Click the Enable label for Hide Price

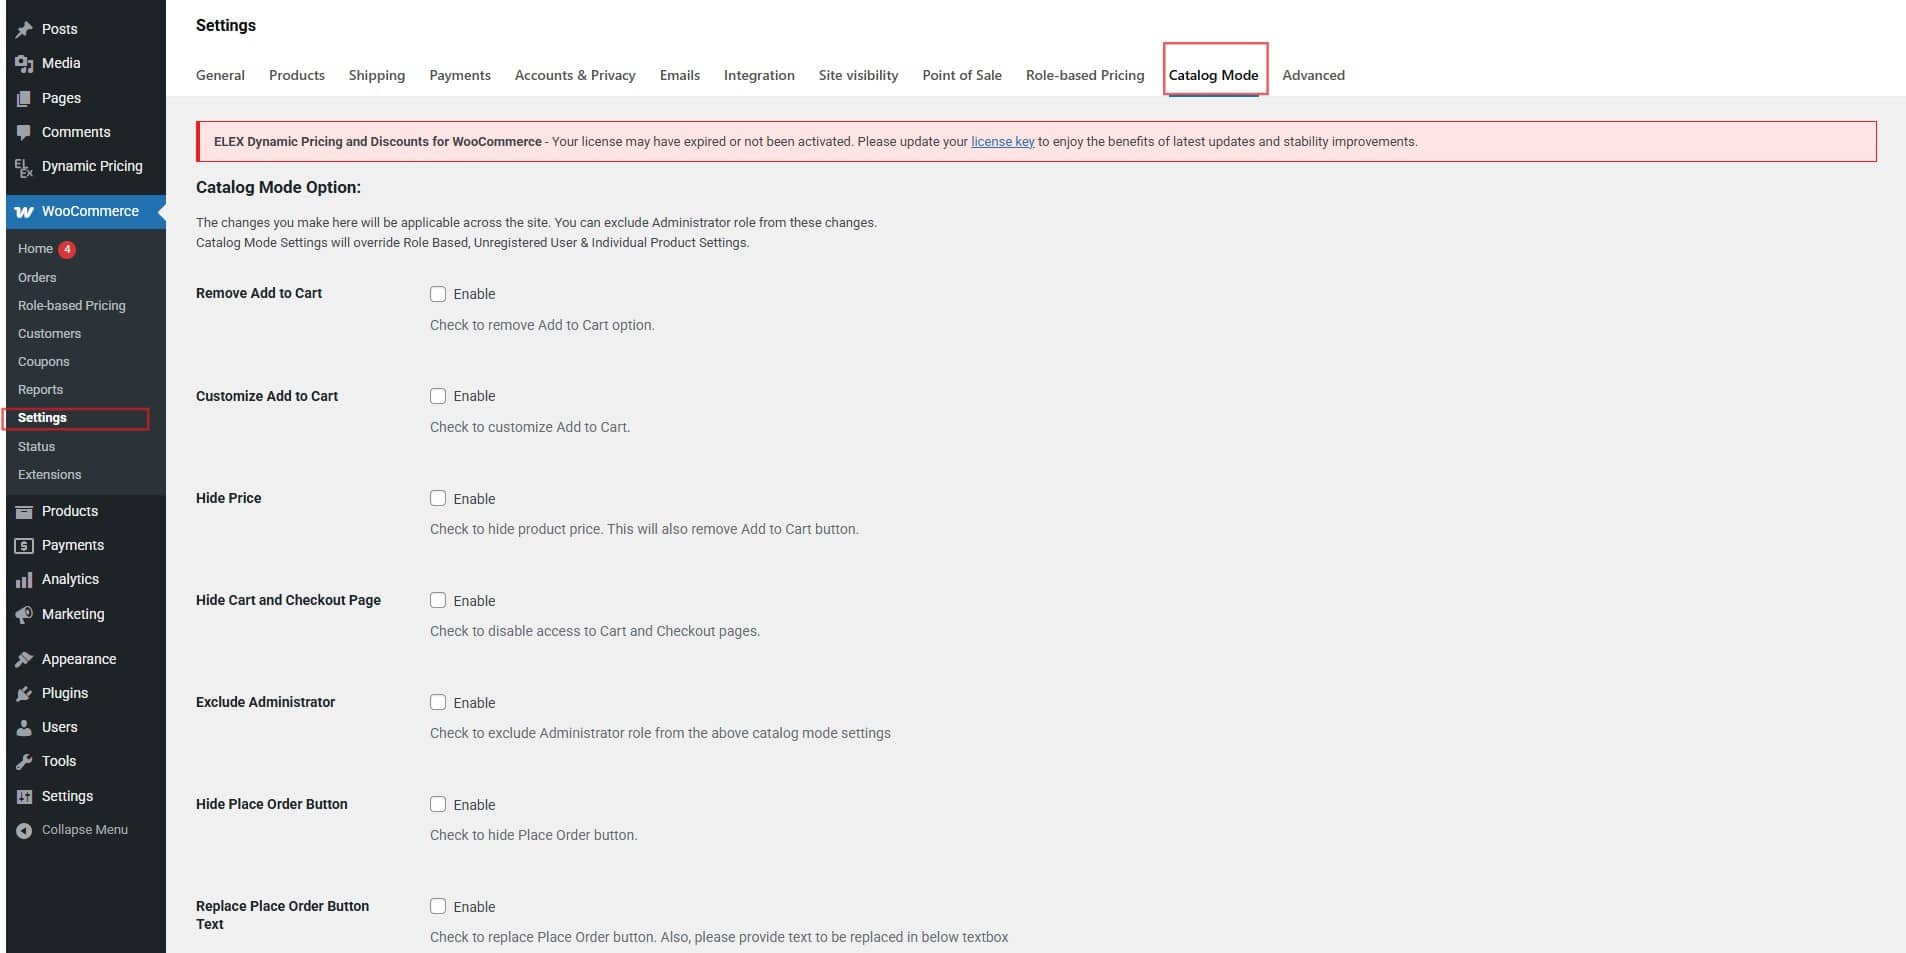474,499
